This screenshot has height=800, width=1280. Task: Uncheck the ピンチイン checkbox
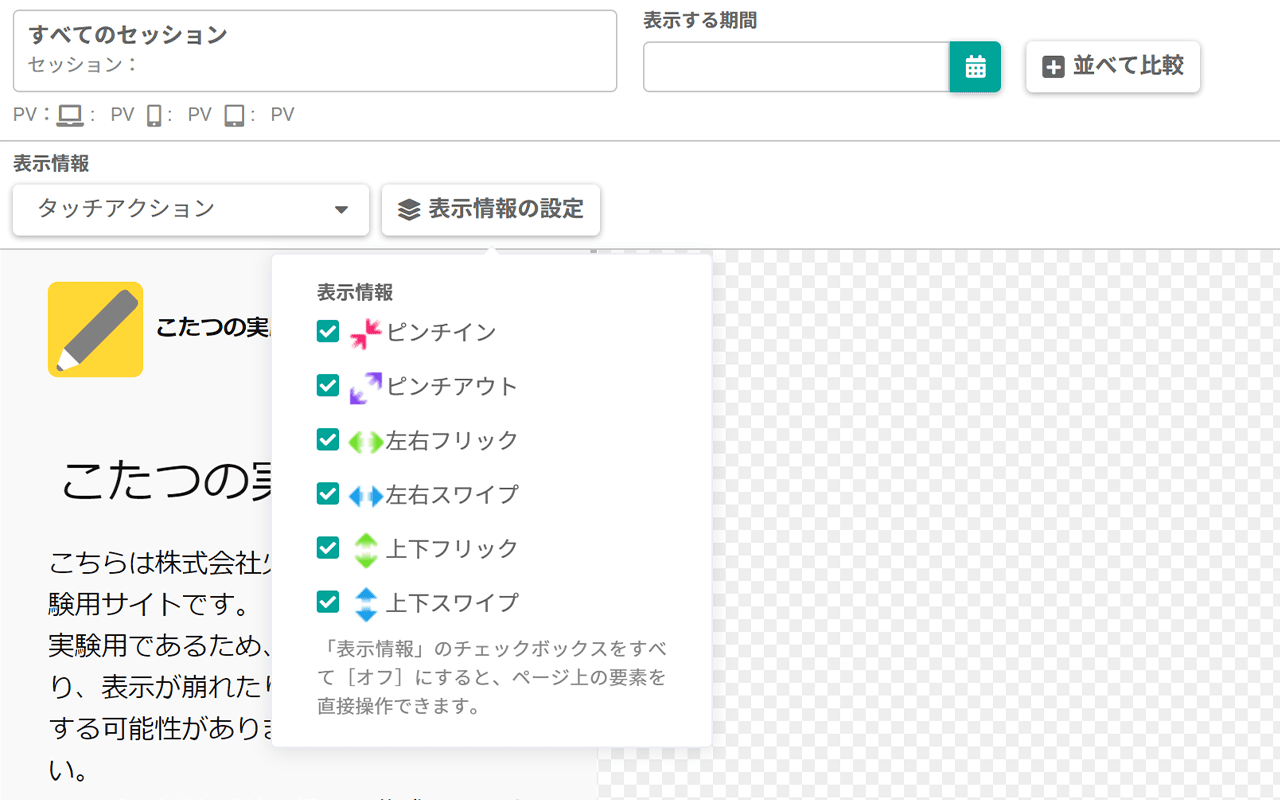[x=328, y=331]
